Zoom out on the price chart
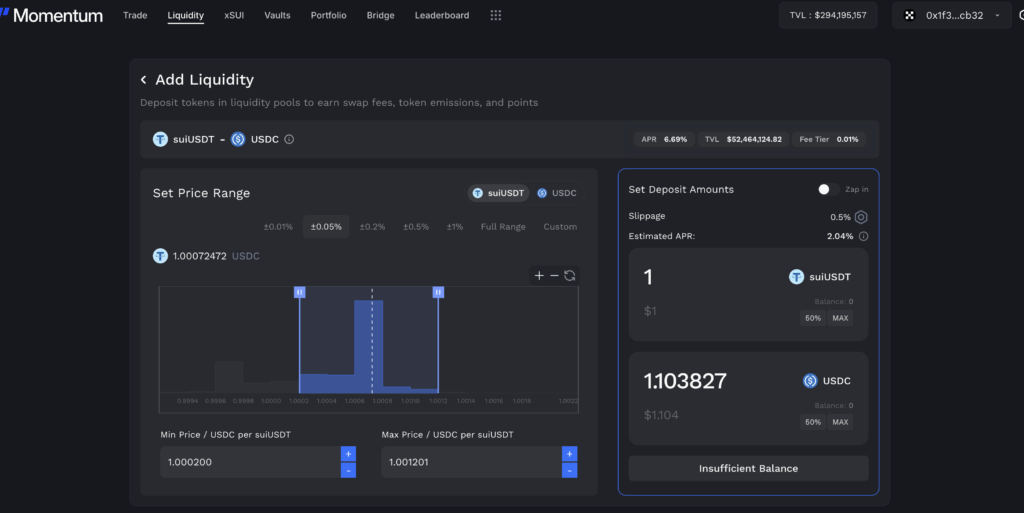This screenshot has width=1024, height=513. [554, 276]
